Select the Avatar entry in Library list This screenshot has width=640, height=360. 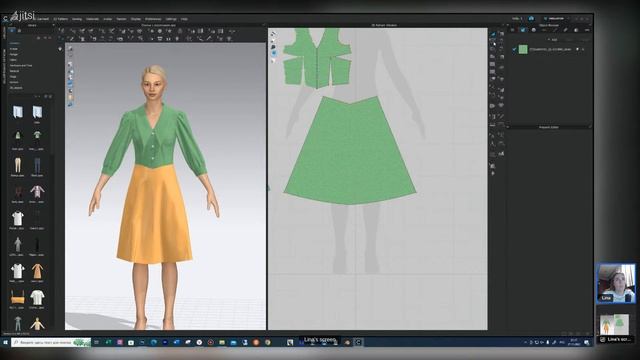(14, 49)
